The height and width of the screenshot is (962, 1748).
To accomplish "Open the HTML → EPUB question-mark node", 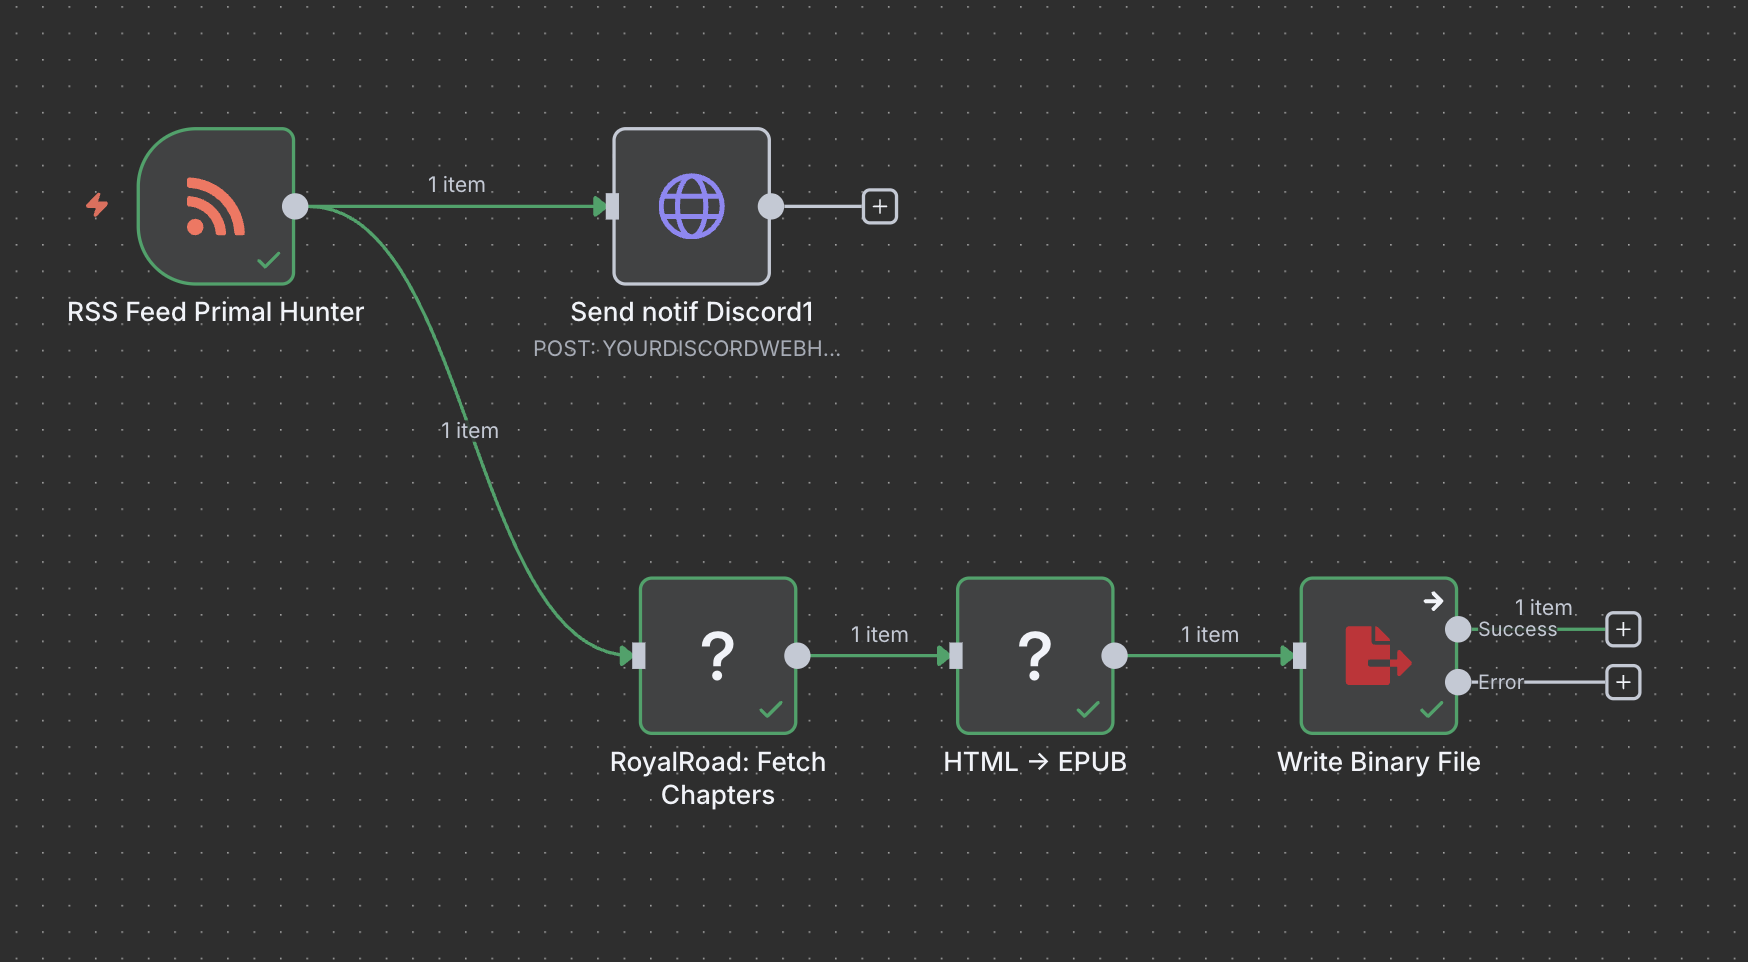I will tap(1035, 656).
